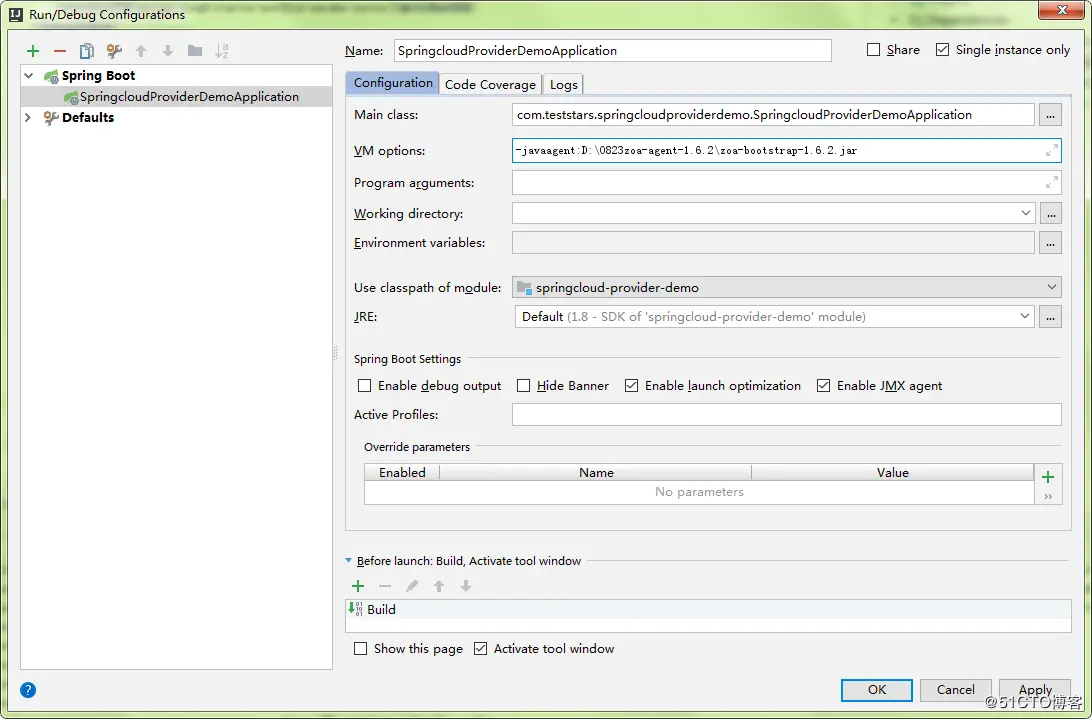This screenshot has height=719, width=1092.
Task: Uncheck Activate tool window
Action: [480, 649]
